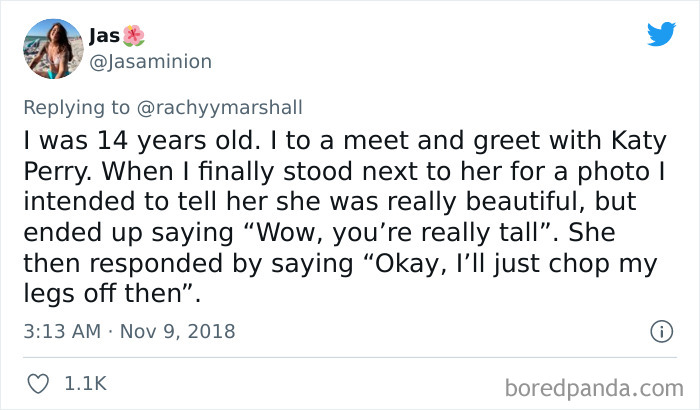
Task: Click the hibiscus flower emoji beside Jas
Action: point(134,36)
